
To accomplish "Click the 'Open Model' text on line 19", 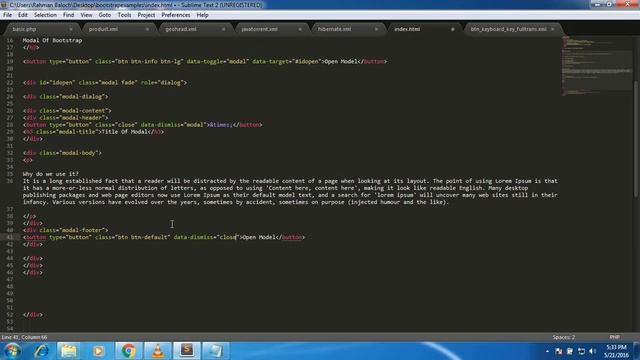I will coord(341,62).
